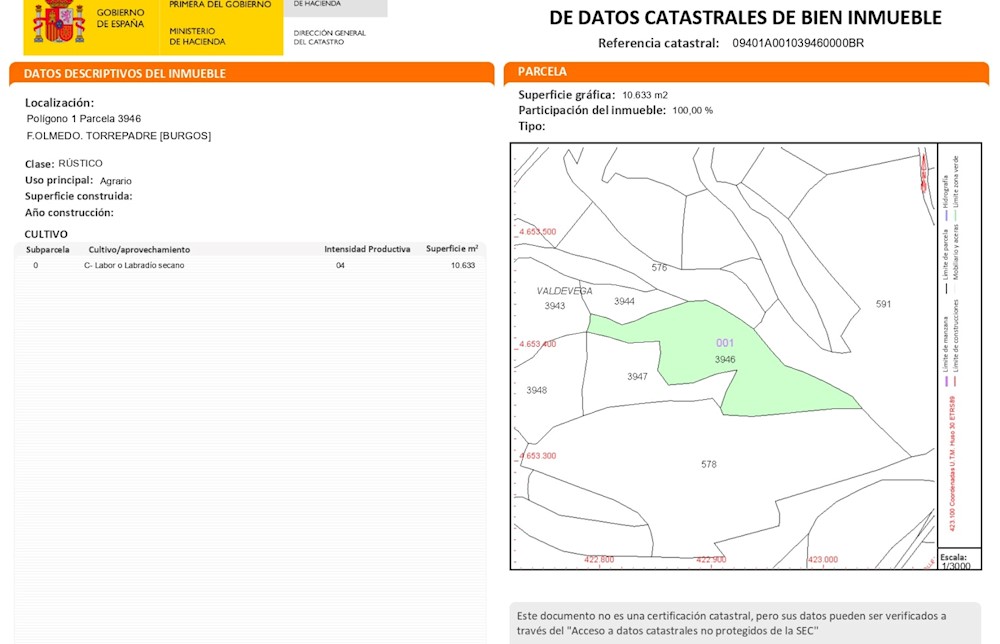Click the Escala 1/3000 scale box
This screenshot has width=1000, height=644.
pyautogui.click(x=959, y=559)
